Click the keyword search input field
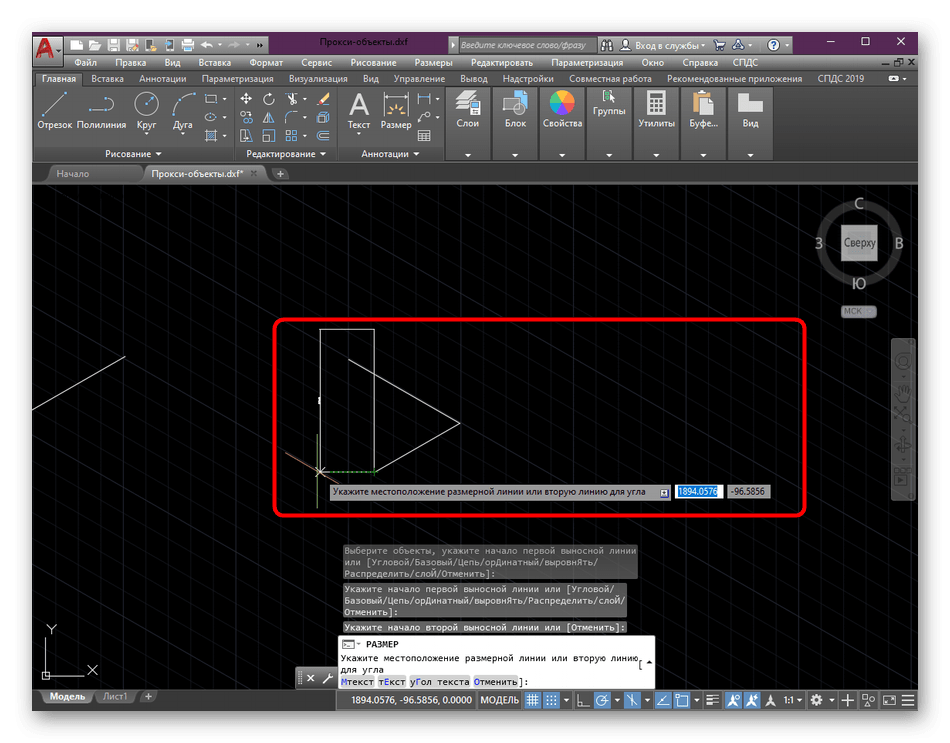Viewport: 950px width, 743px height. (526, 45)
